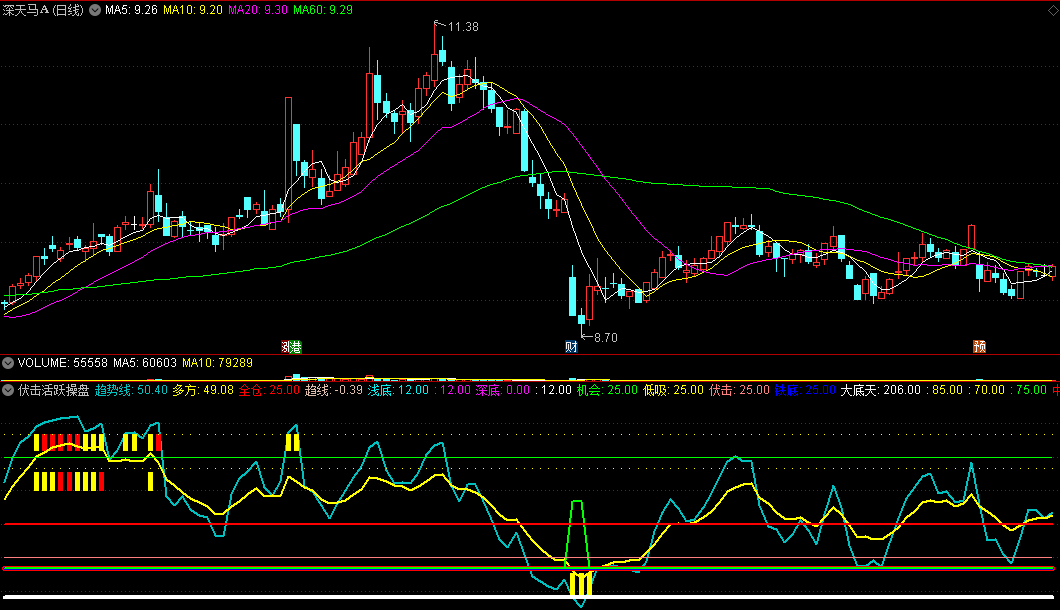Viewport: 1060px width, 610px height.
Task: Click the stock title 深天马A (日线)
Action: click(43, 10)
